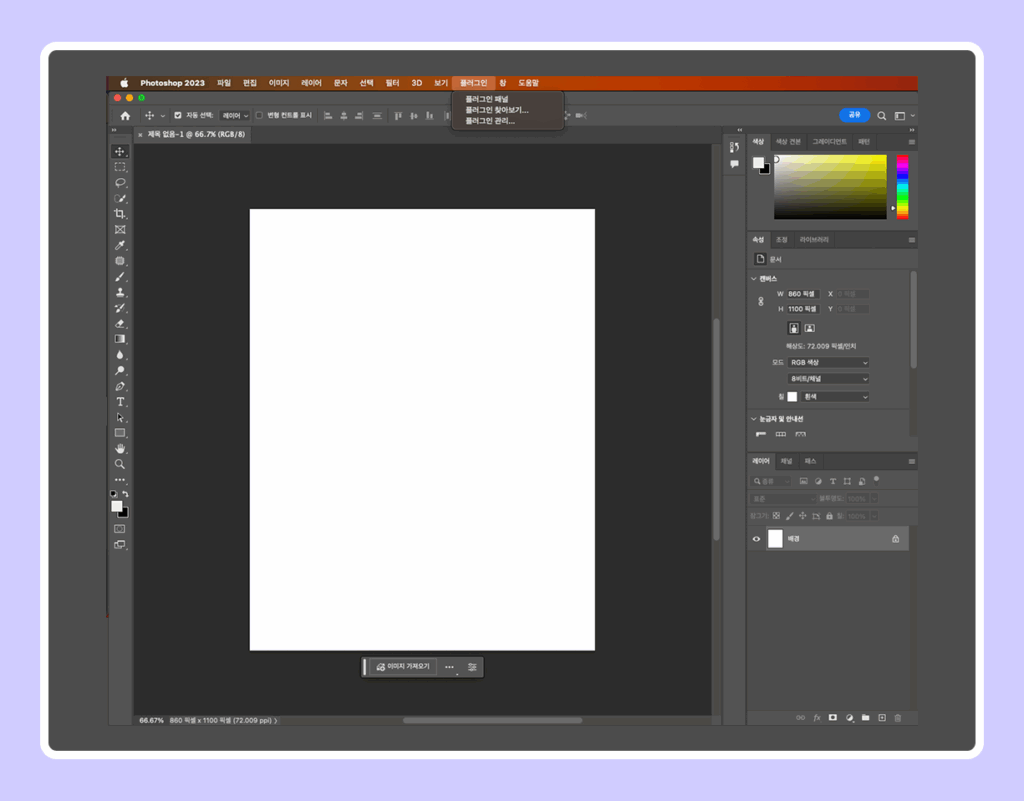Click the canvas width W input field
Image resolution: width=1024 pixels, height=801 pixels.
(803, 294)
